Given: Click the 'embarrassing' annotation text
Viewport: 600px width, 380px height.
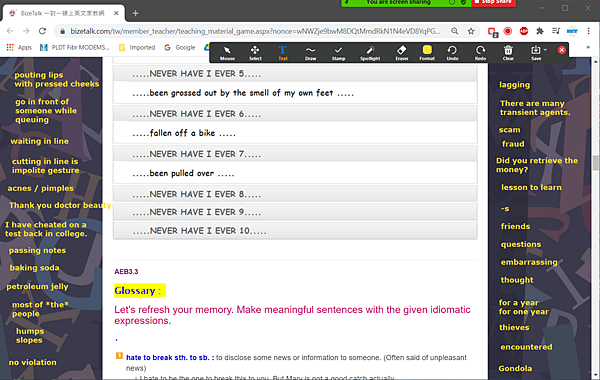Looking at the screenshot, I should coord(529,262).
